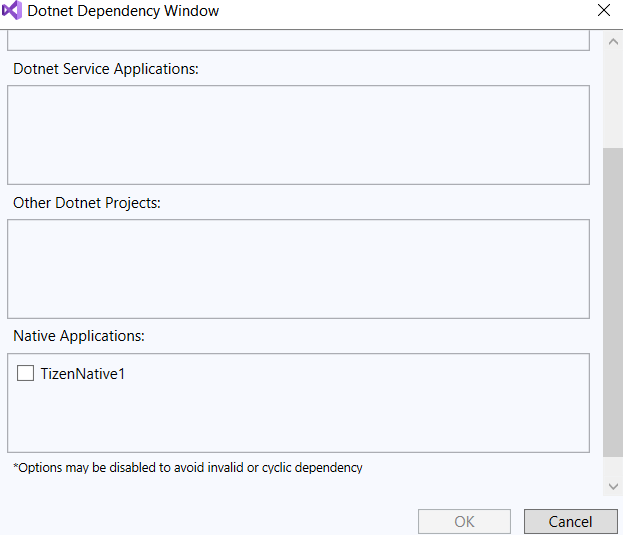623x535 pixels.
Task: Click inside the Other Dotnet Projects list box
Action: [x=298, y=268]
